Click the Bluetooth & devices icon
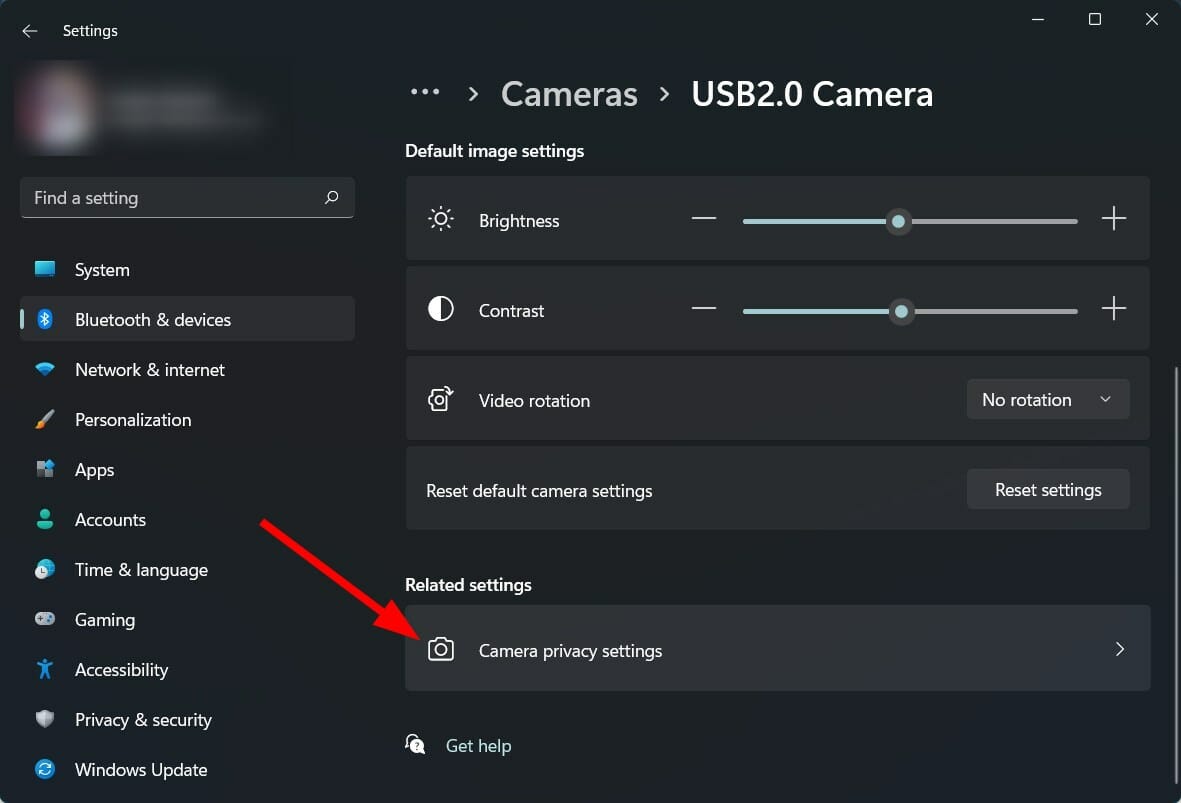 tap(45, 319)
